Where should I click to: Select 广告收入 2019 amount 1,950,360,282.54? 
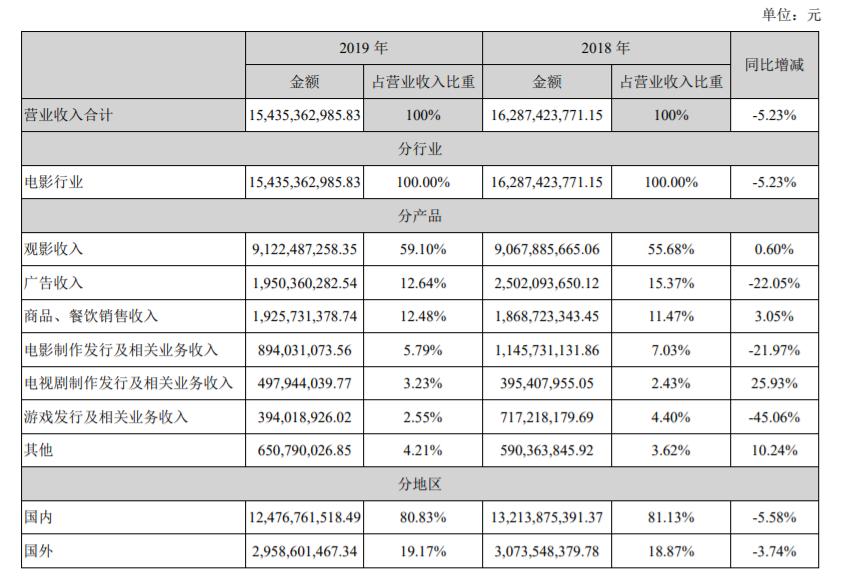click(x=304, y=283)
